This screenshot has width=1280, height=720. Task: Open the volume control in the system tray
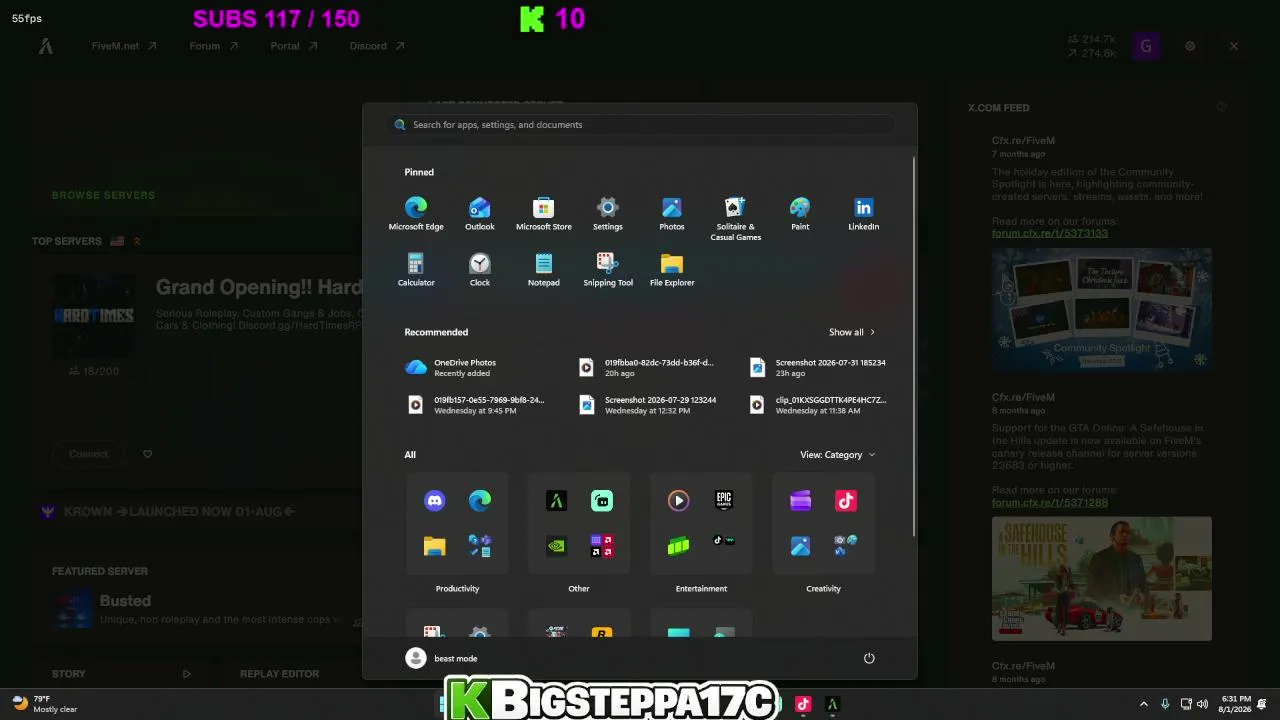[x=1202, y=704]
